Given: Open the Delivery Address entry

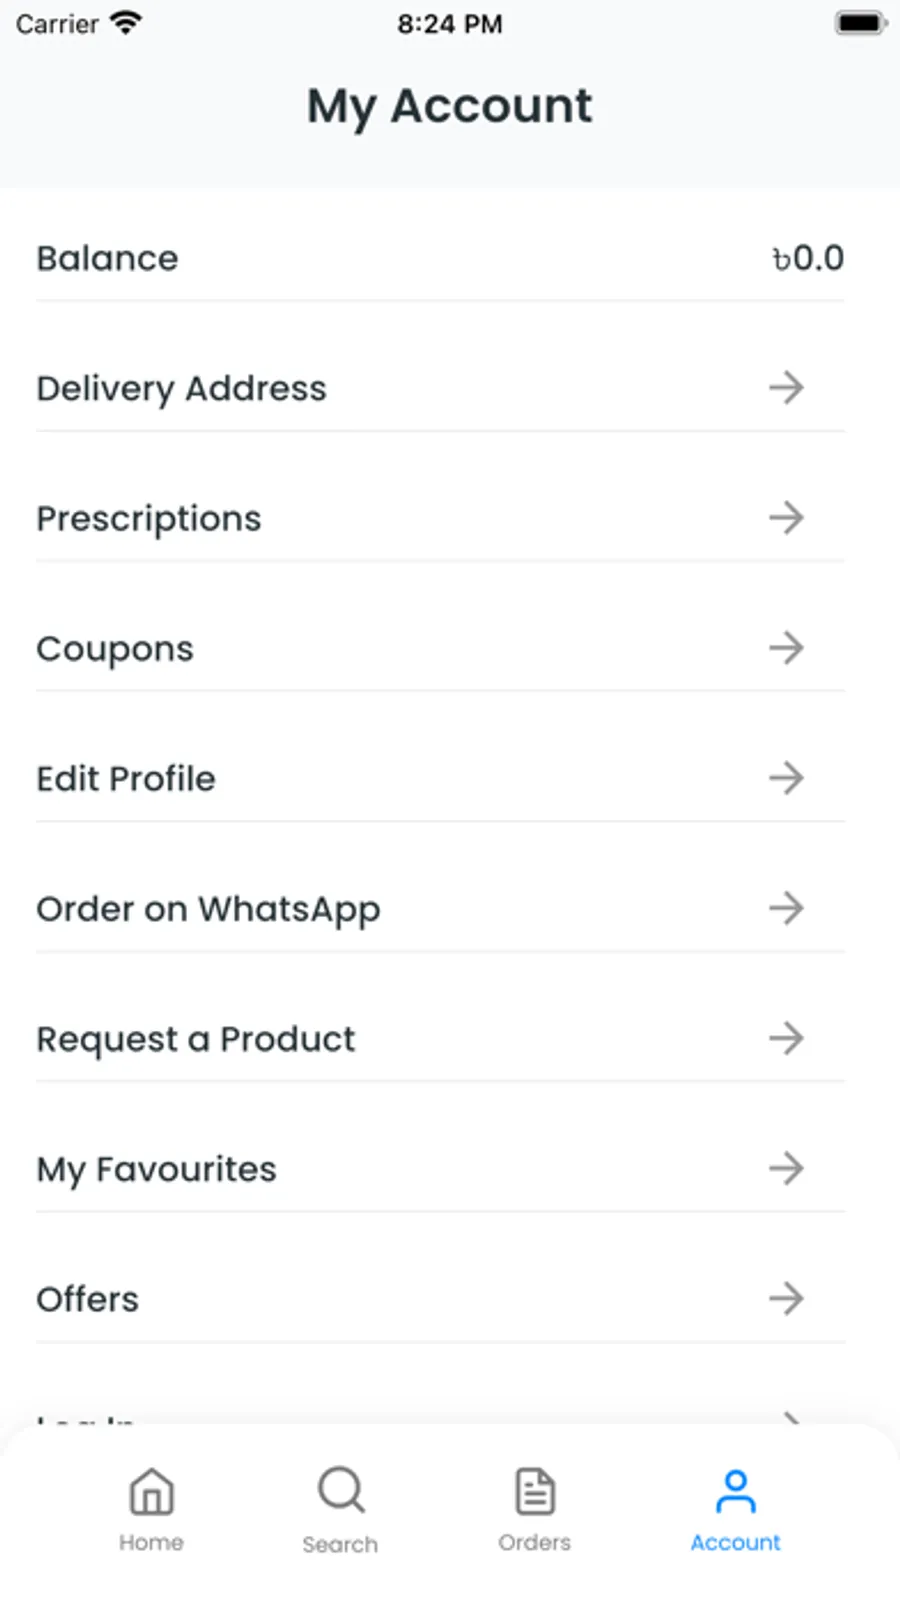Looking at the screenshot, I should pos(440,388).
